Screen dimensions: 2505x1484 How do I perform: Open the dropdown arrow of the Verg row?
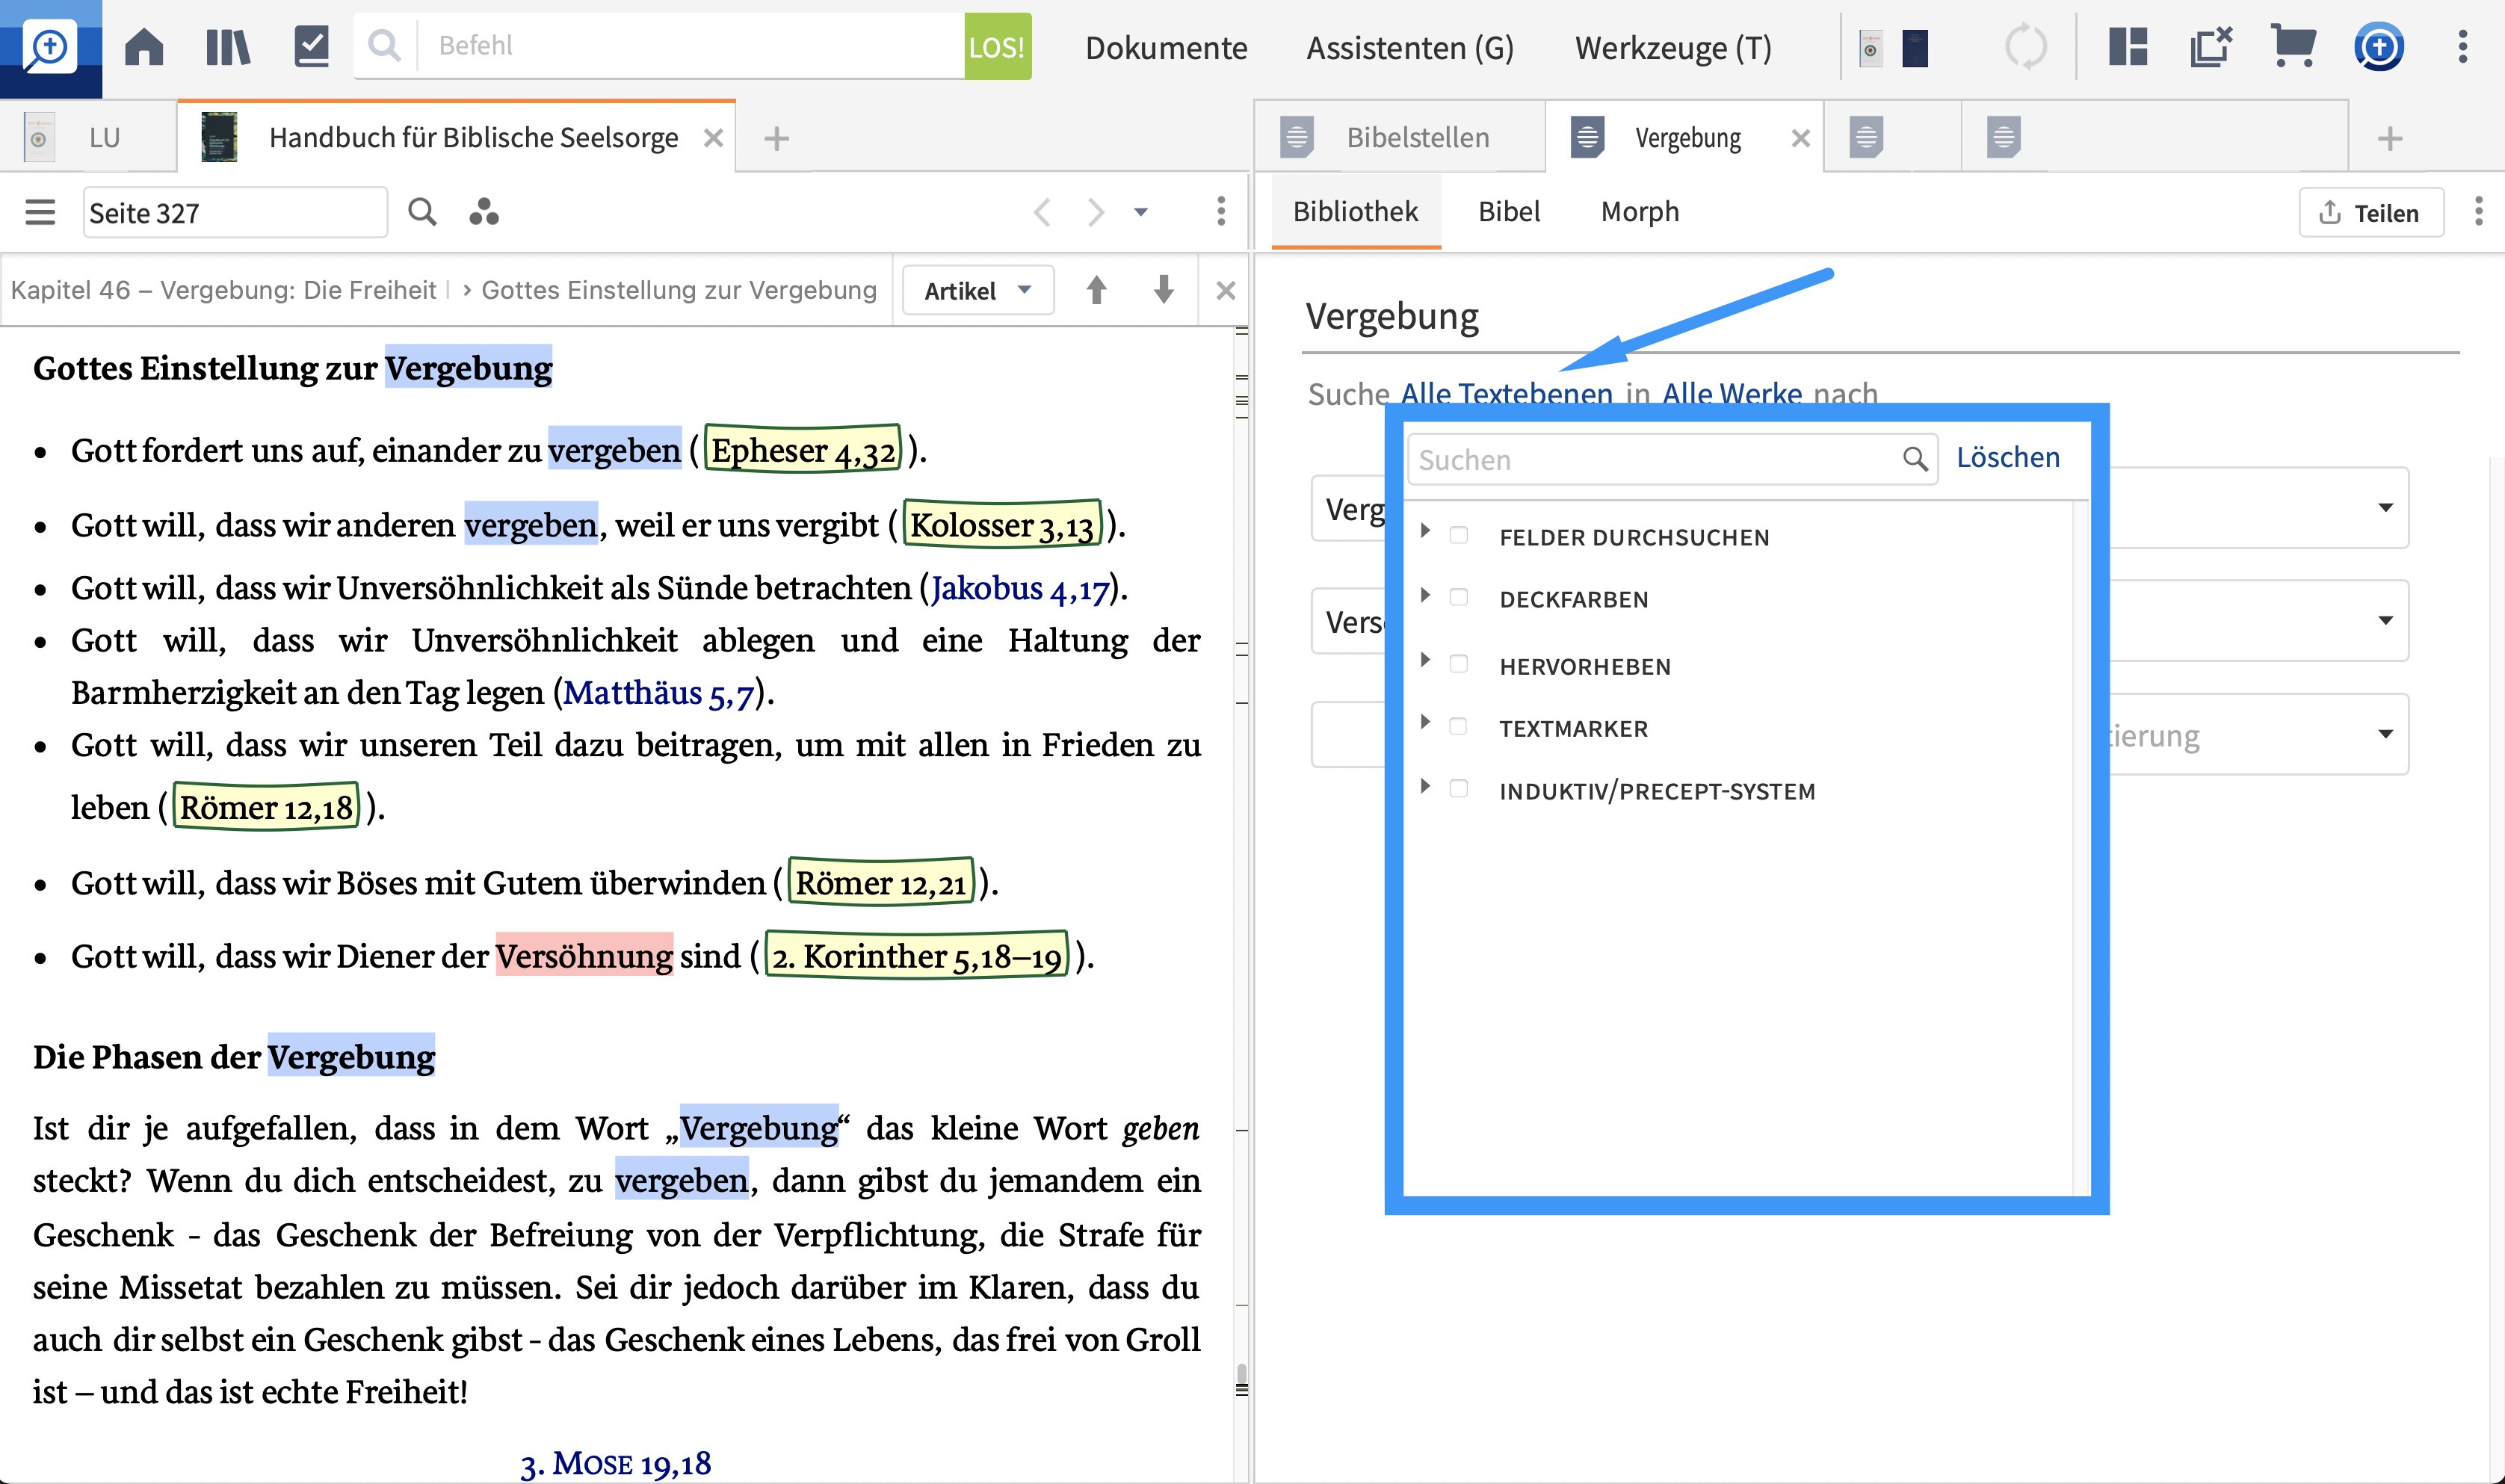coord(2385,507)
